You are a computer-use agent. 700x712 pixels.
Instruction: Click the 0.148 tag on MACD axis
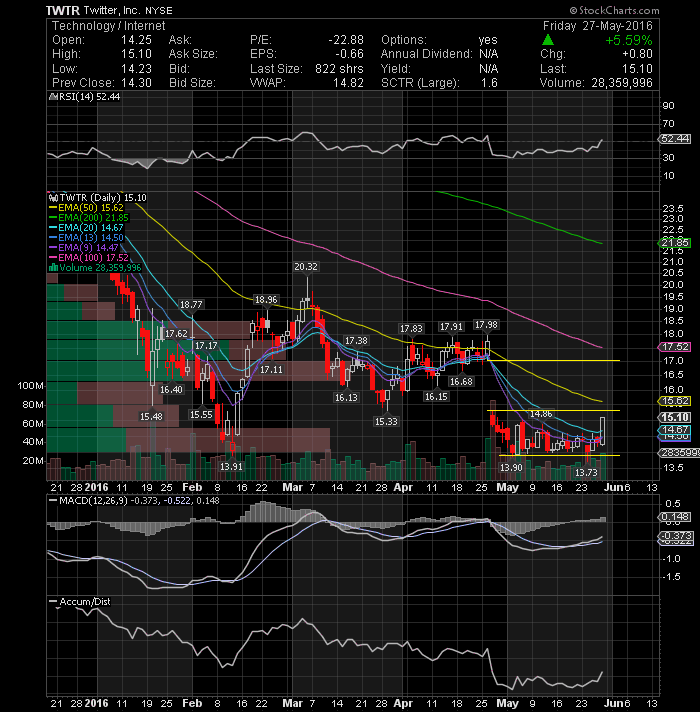[675, 517]
